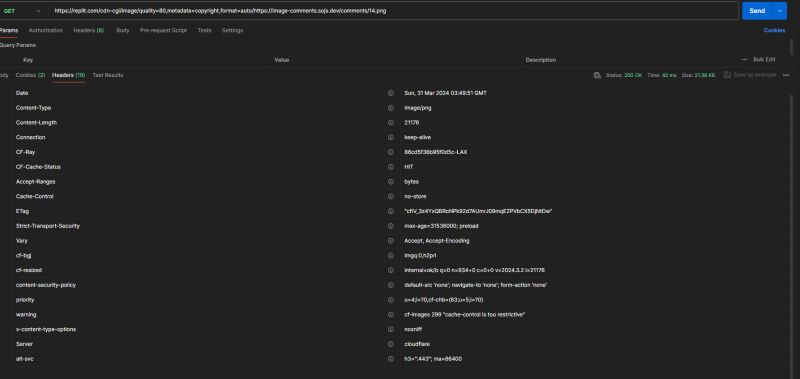Click info icon for alt-svc header
Viewport: 800px width, 379px height.
point(390,359)
